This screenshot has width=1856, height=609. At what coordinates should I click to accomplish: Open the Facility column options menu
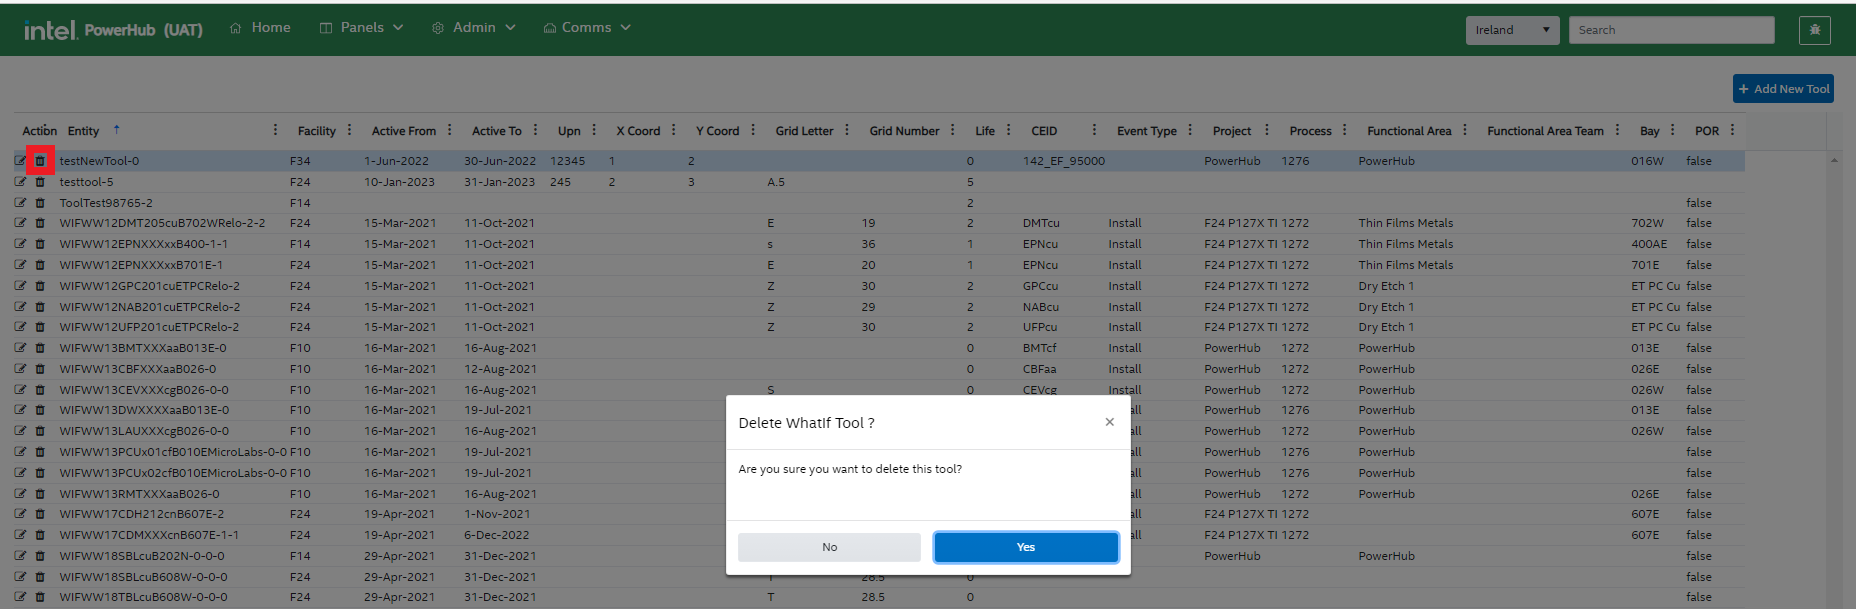349,130
